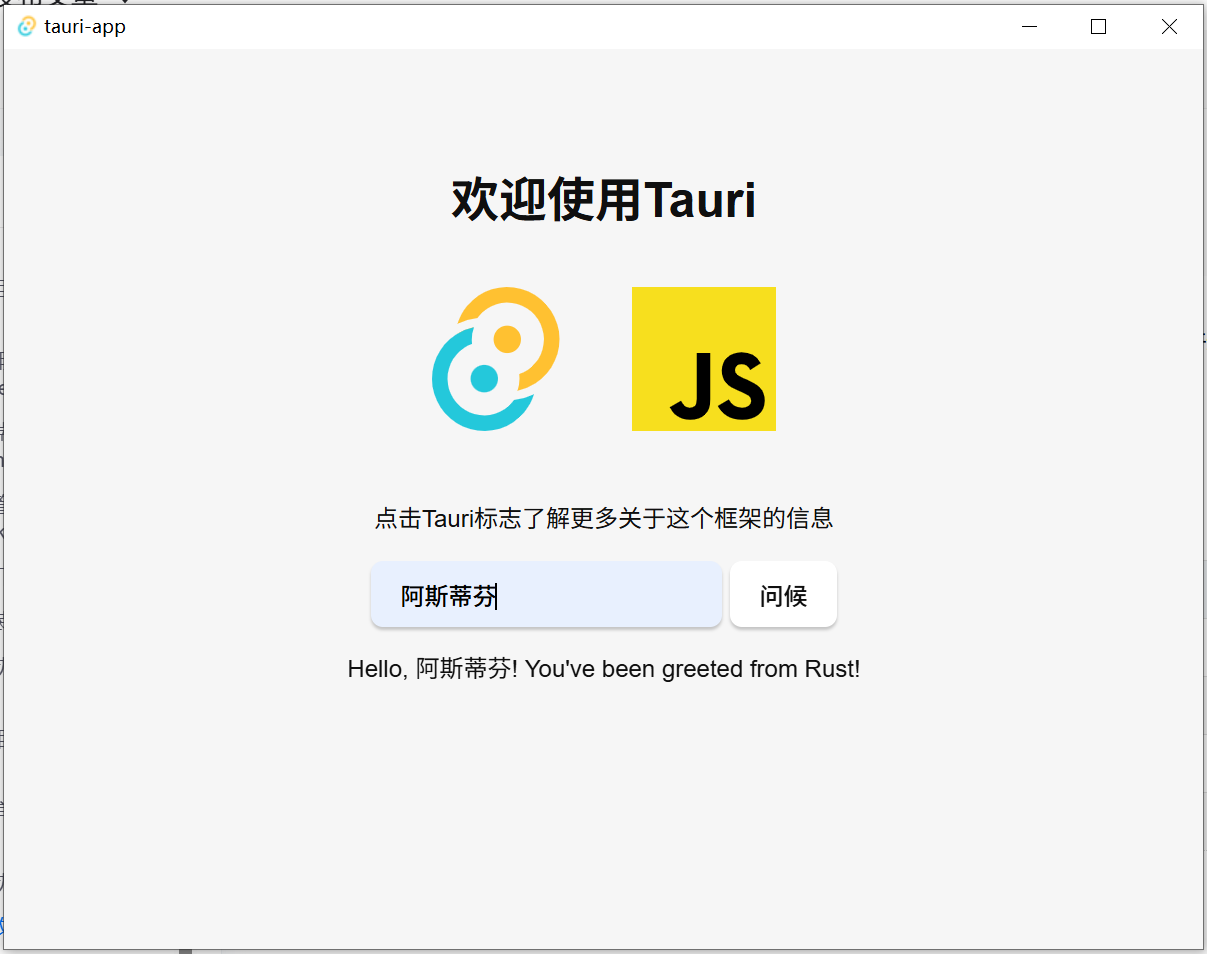Screen dimensions: 1207x954
Task: Click the 问候 greet button
Action: point(783,595)
